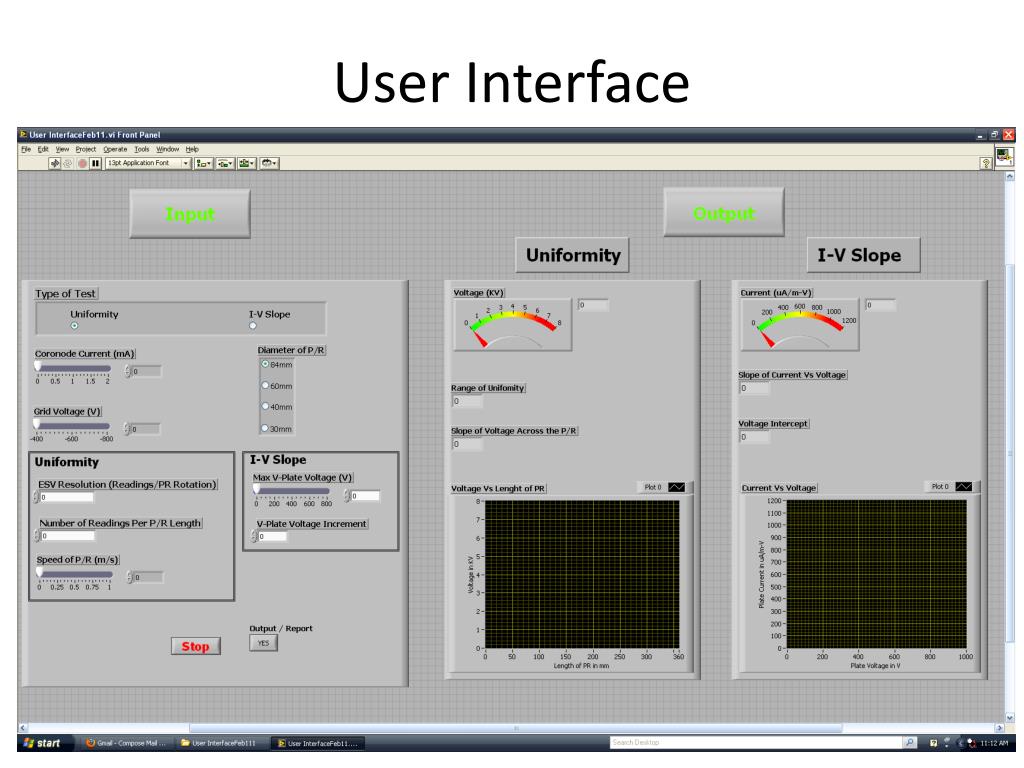
Task: Select the 60mm P/R diameter option
Action: (x=265, y=385)
